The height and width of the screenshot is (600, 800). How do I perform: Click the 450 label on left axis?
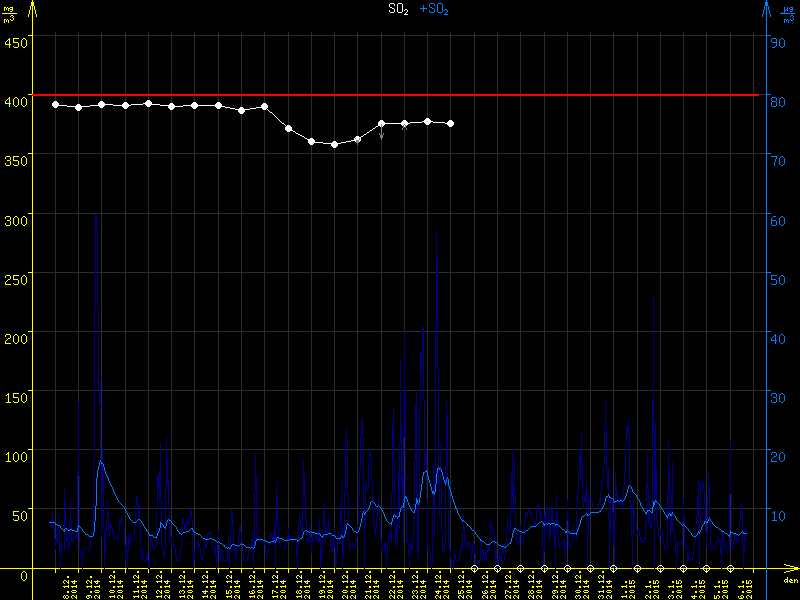pos(15,41)
